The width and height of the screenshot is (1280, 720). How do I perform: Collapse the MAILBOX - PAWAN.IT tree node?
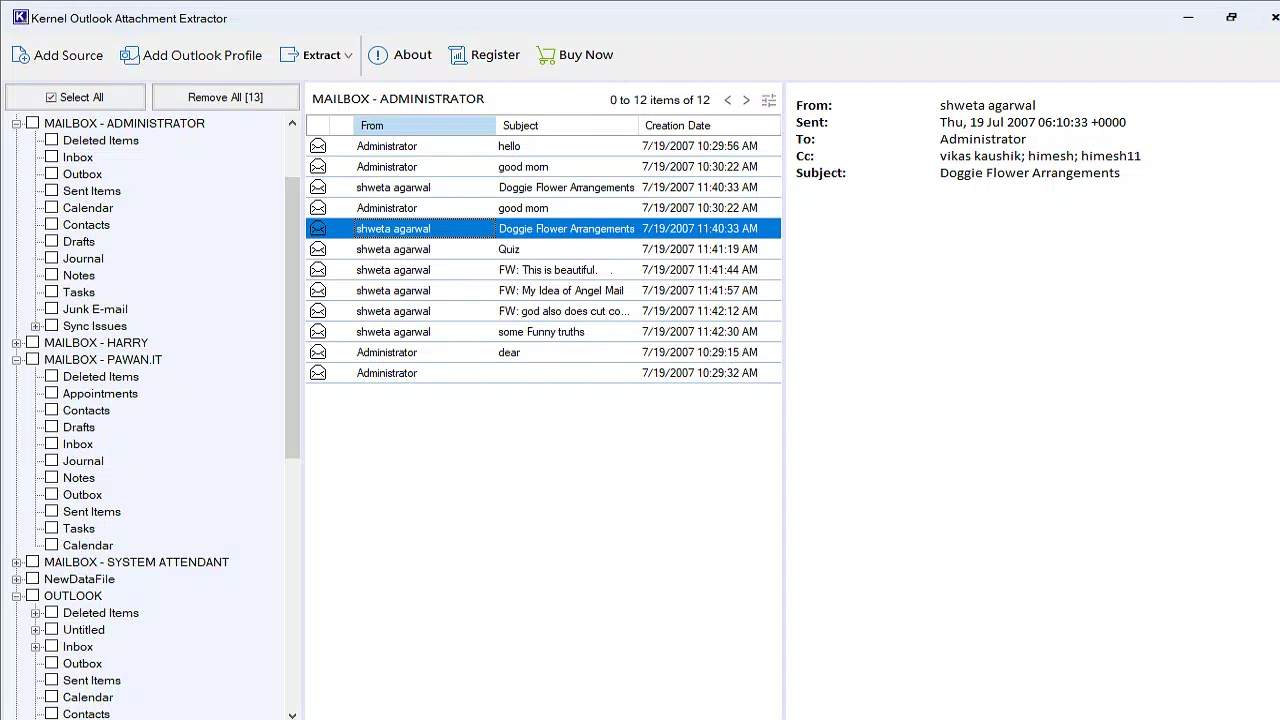tap(17, 360)
